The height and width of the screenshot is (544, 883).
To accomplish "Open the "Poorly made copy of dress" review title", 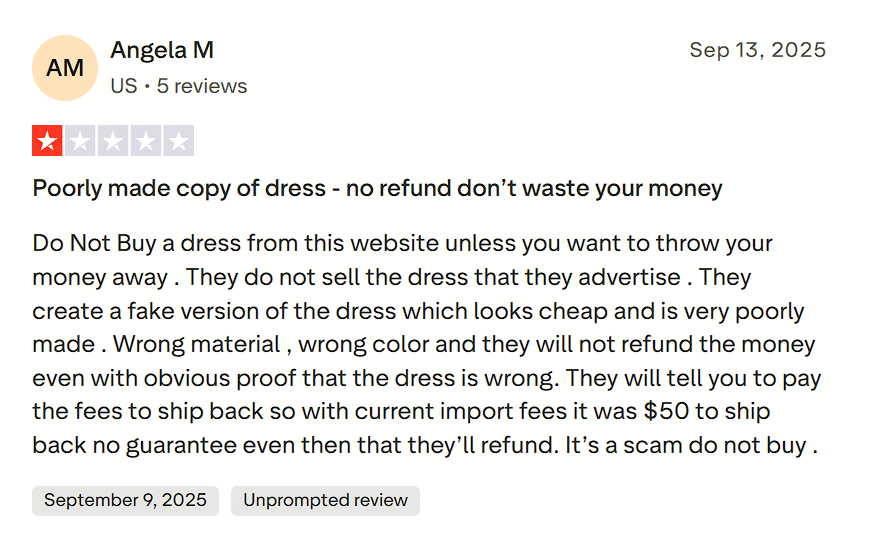I will (x=377, y=188).
